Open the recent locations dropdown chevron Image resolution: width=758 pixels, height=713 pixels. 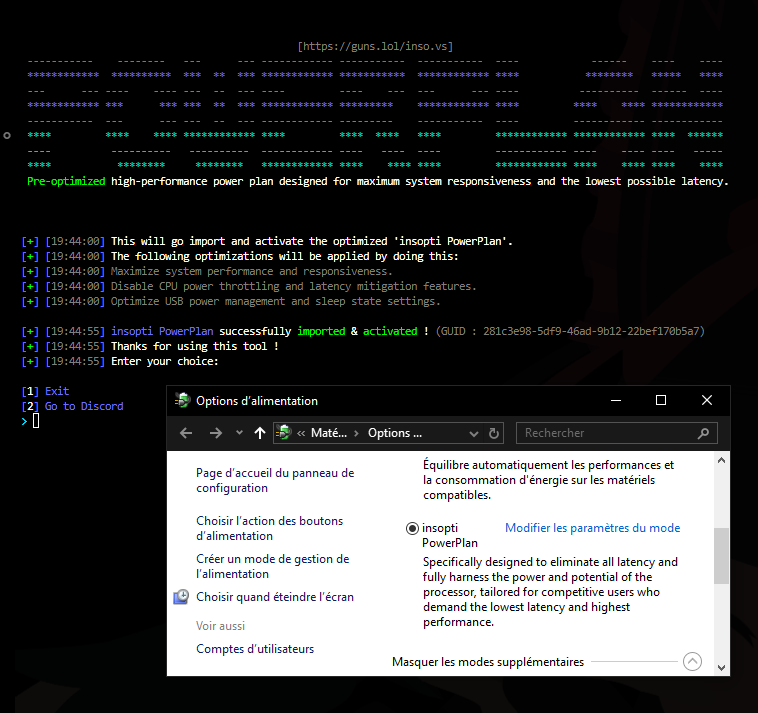(239, 433)
